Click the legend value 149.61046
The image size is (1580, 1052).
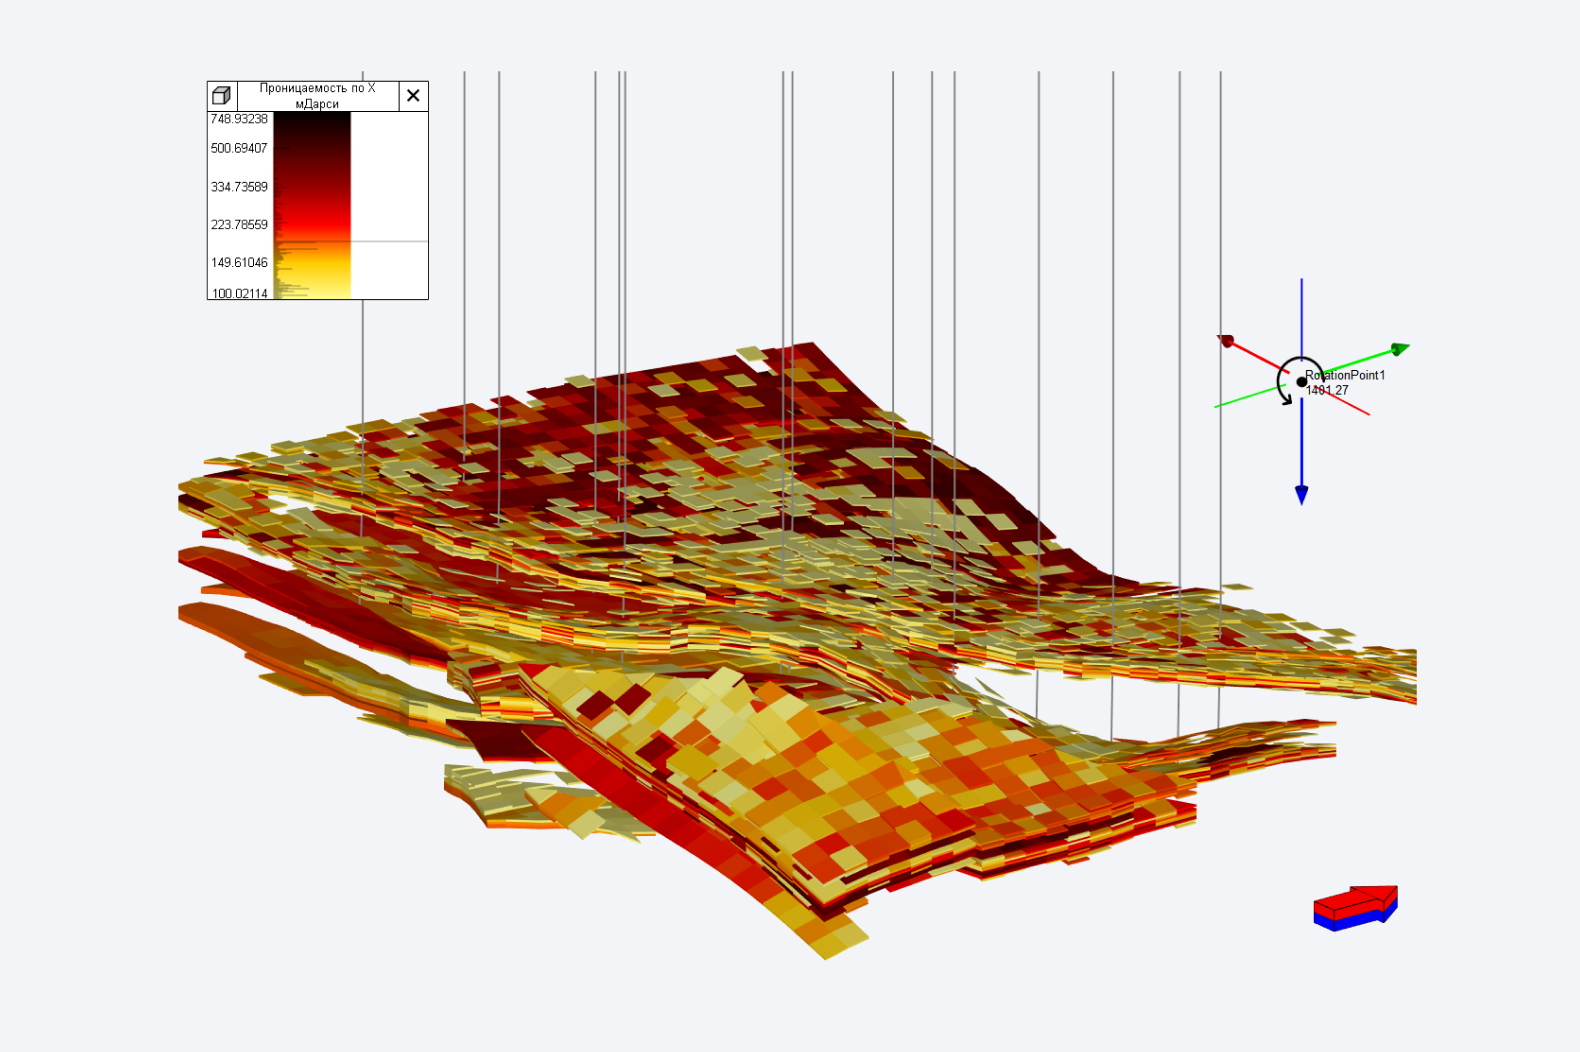click(239, 263)
